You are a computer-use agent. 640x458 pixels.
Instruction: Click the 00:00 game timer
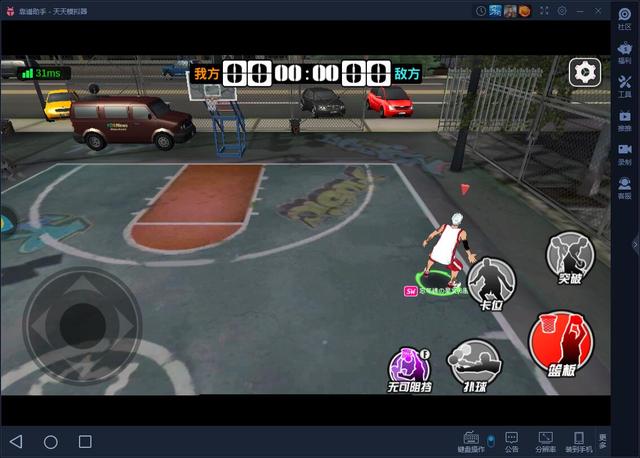click(x=306, y=73)
